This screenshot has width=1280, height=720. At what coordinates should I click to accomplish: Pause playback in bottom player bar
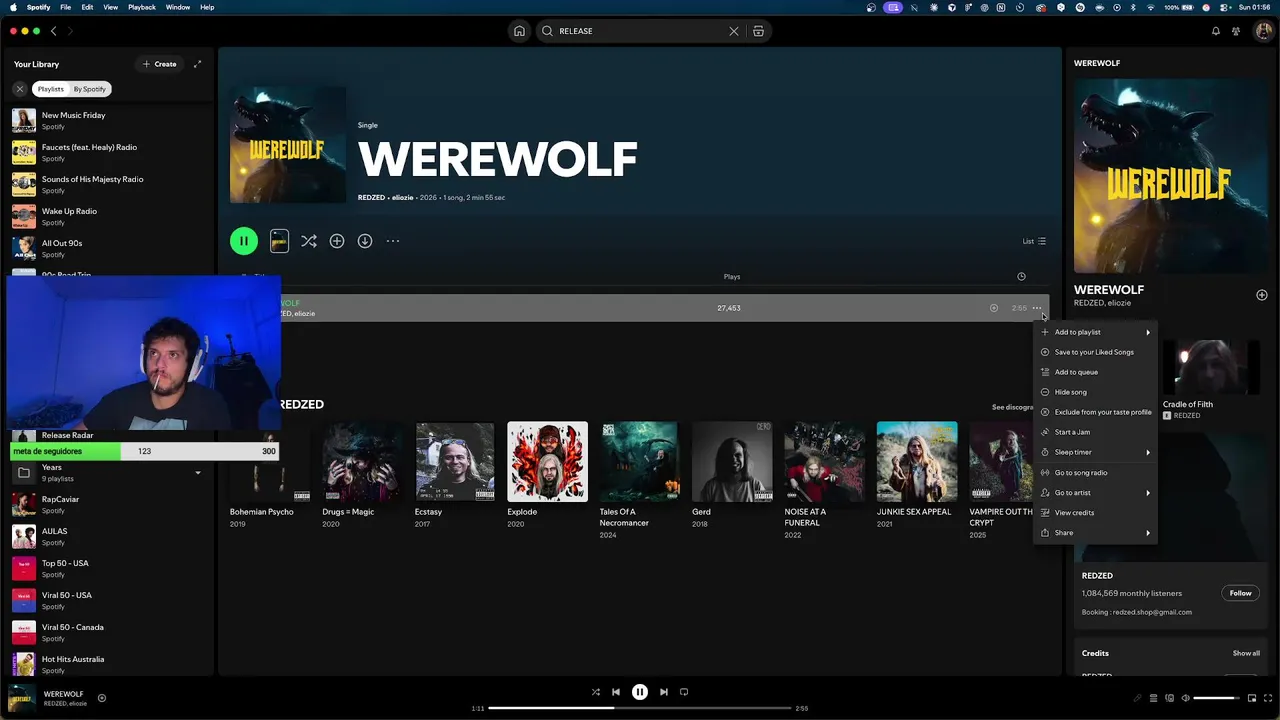pyautogui.click(x=640, y=692)
